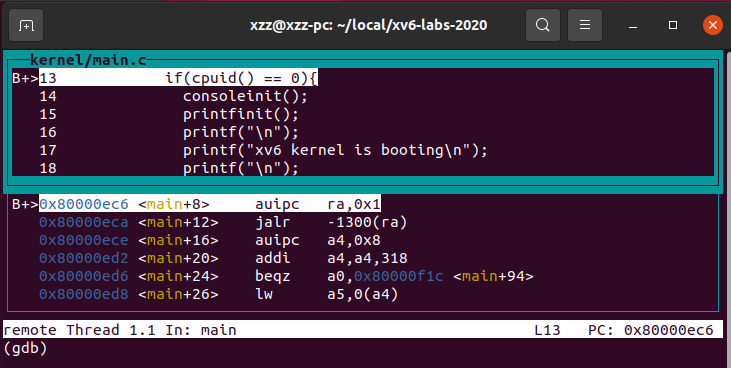Open a new terminal tab
Viewport: 731px width, 368px height.
click(26, 25)
